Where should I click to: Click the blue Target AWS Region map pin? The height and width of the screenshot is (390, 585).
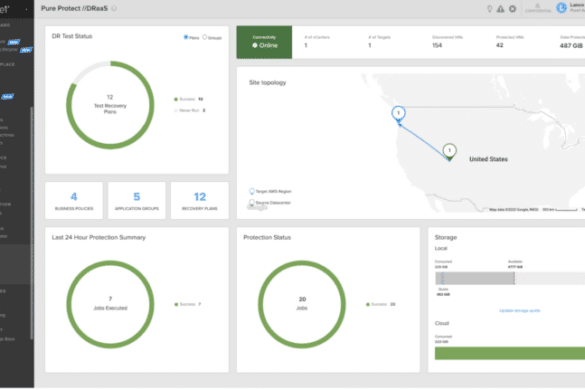click(x=398, y=114)
